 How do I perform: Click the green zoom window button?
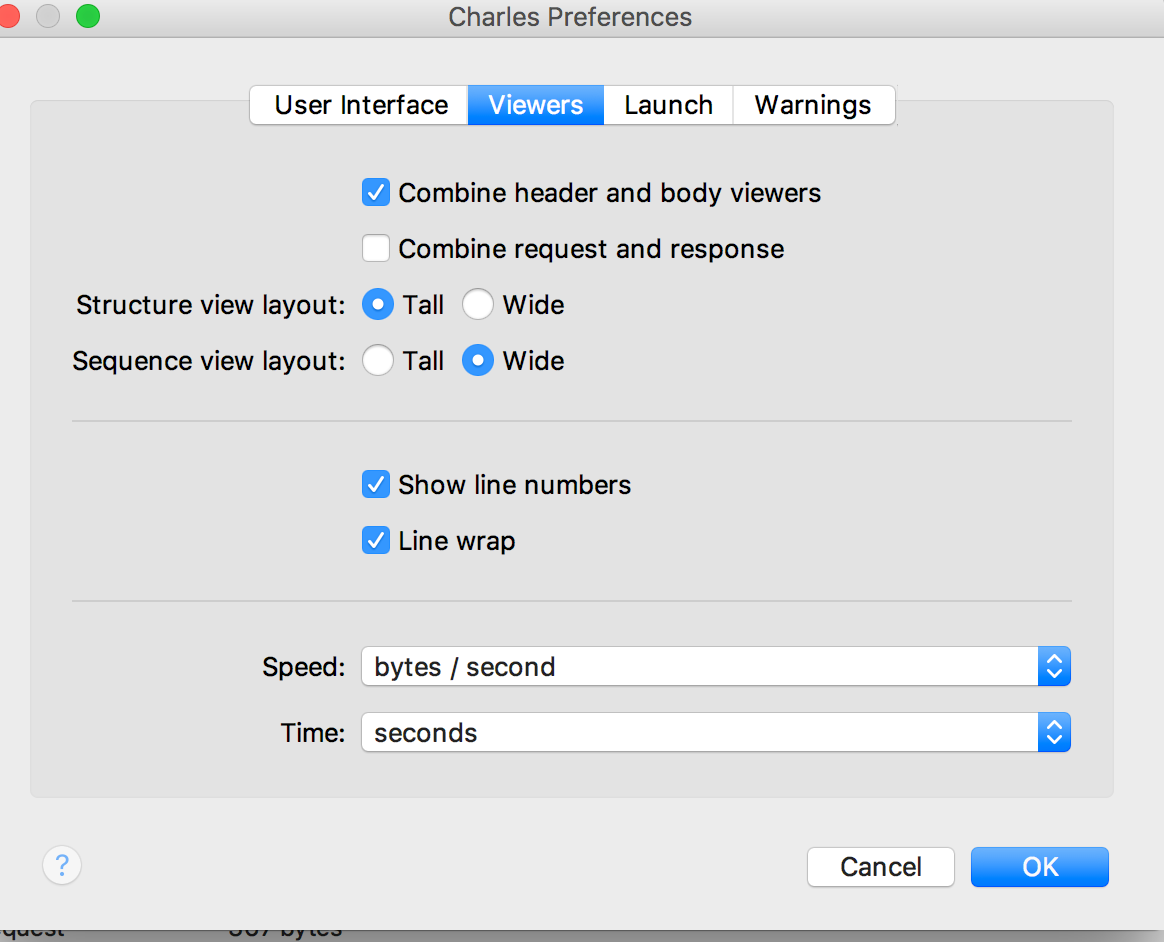pos(88,16)
